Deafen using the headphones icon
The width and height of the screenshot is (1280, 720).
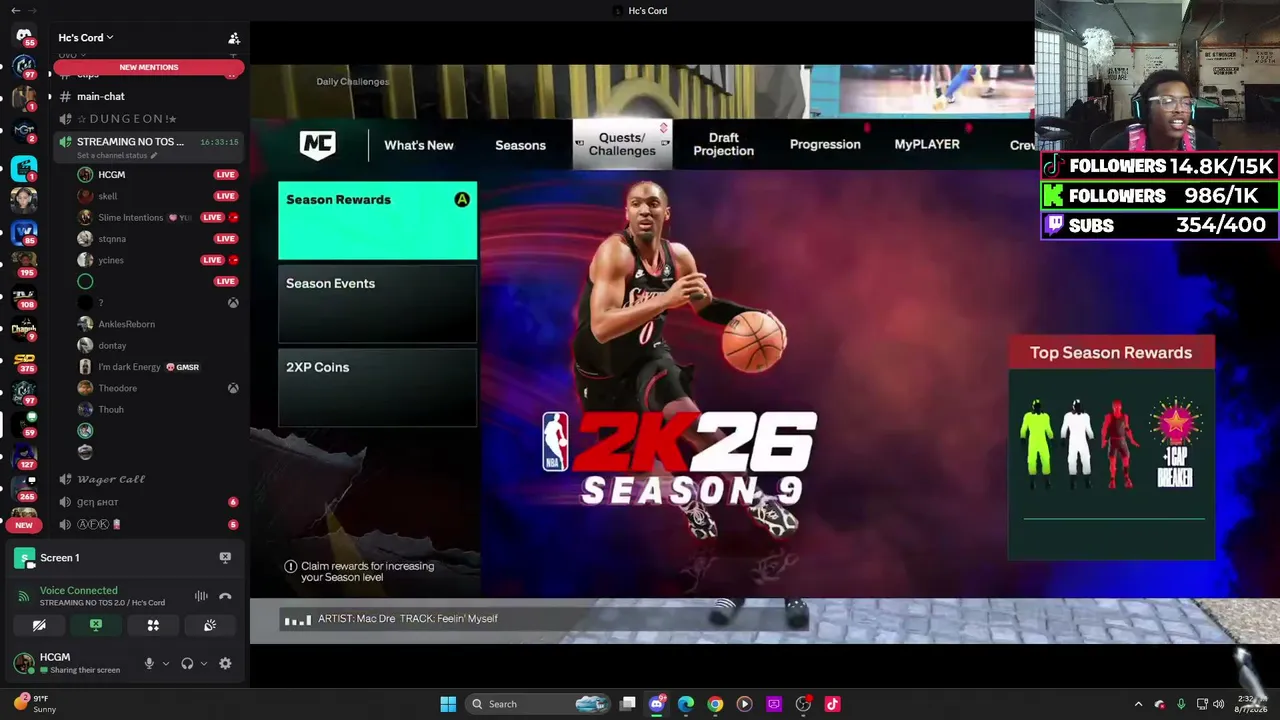coord(187,663)
